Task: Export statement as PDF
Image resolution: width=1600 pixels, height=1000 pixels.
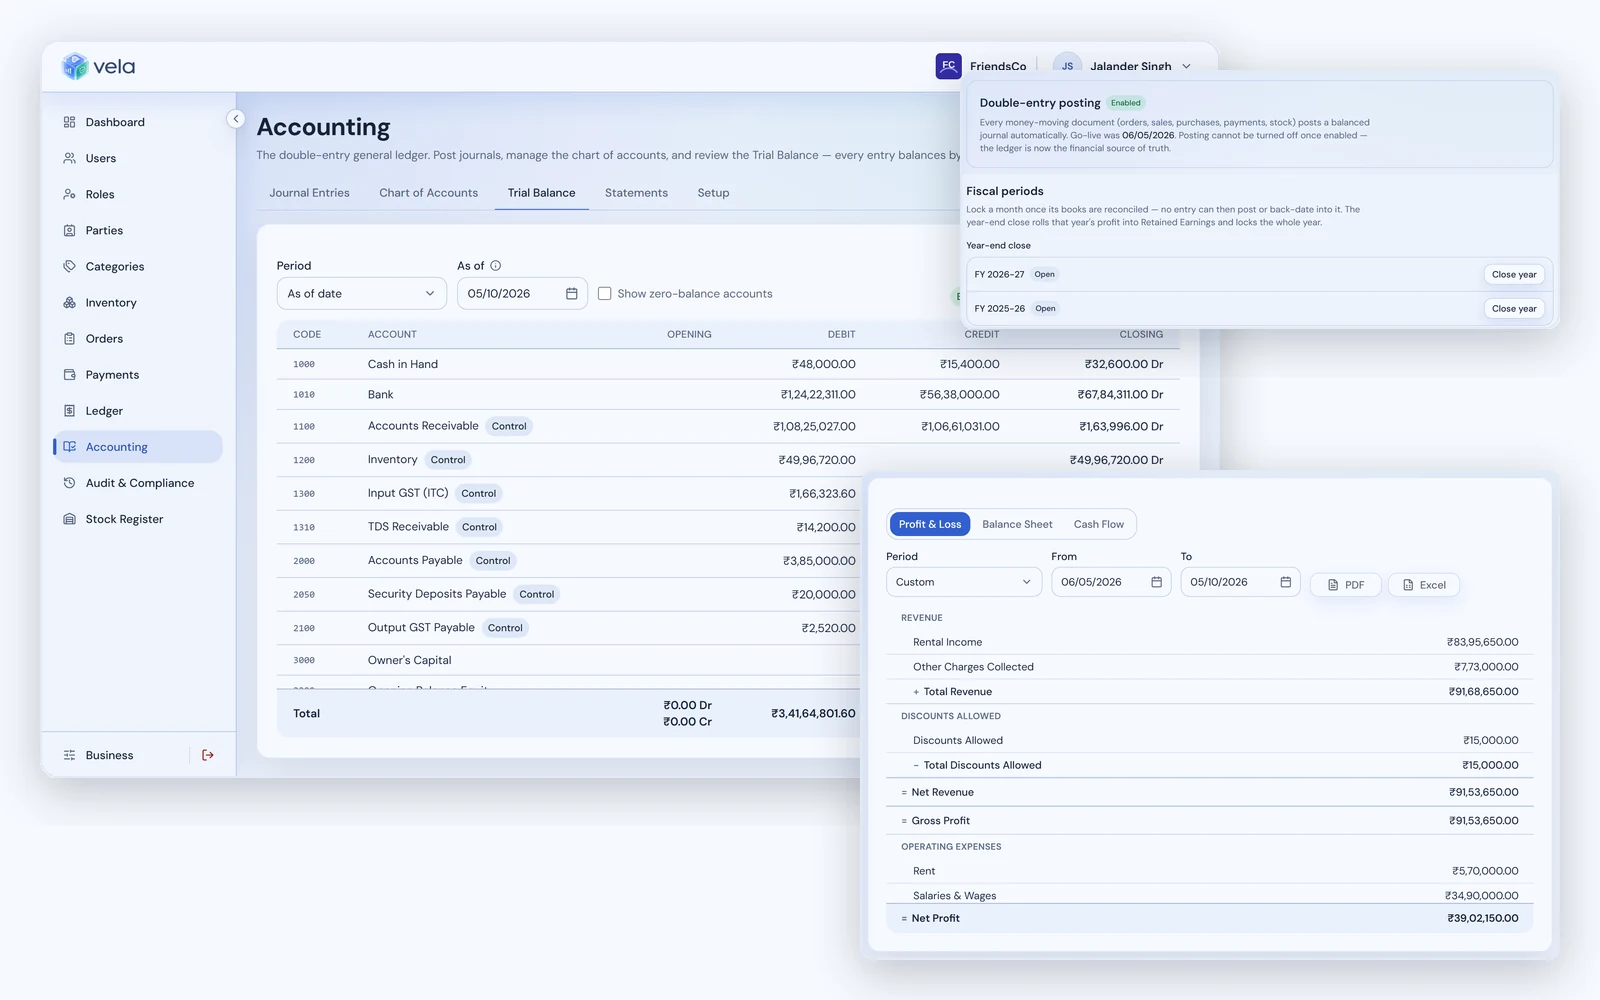Action: [x=1346, y=585]
